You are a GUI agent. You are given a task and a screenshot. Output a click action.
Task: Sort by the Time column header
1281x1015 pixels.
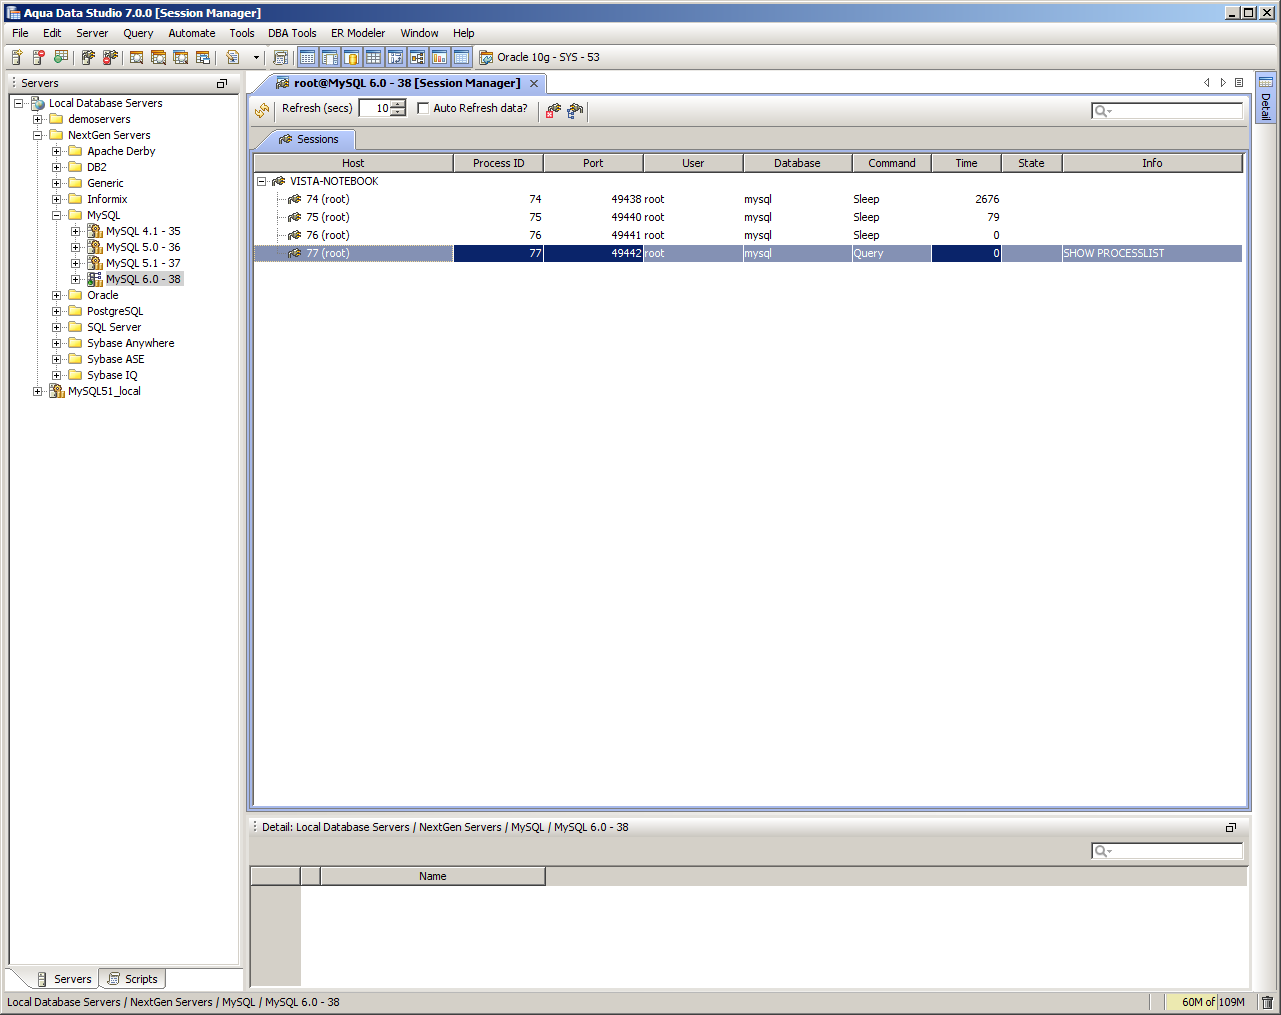(x=966, y=163)
